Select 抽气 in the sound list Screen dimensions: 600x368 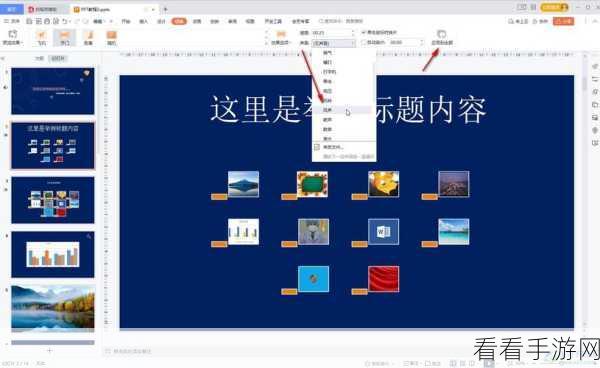click(x=328, y=53)
